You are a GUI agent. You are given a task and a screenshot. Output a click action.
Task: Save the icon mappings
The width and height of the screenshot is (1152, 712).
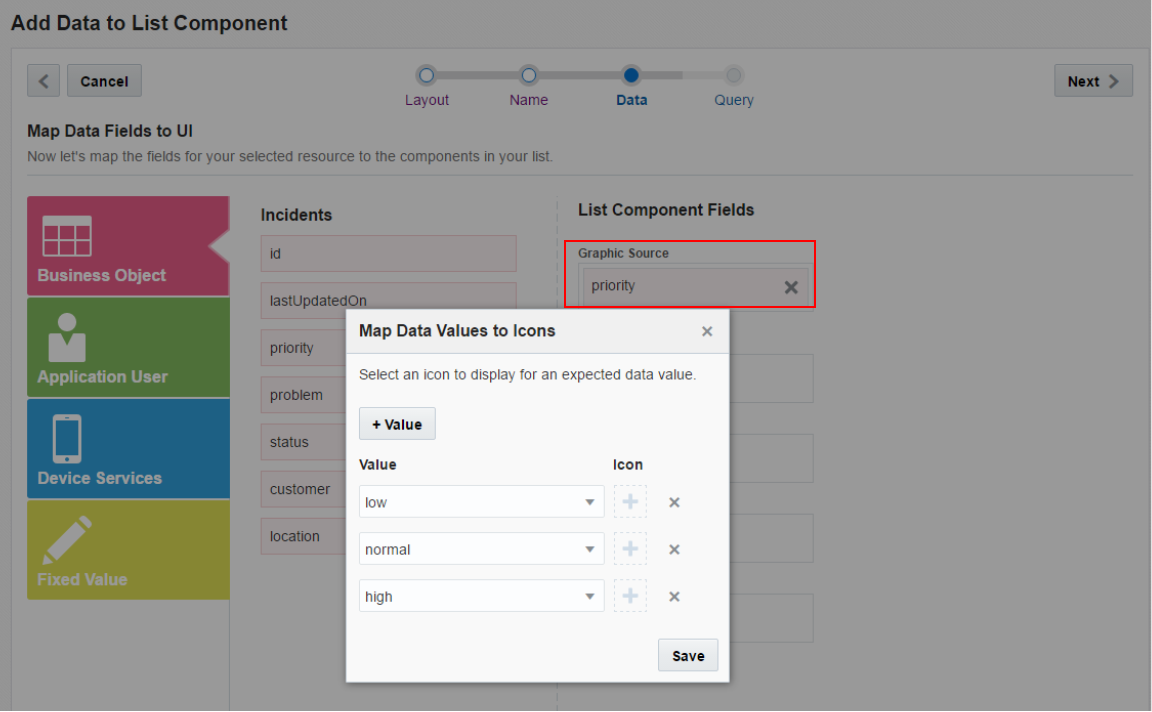click(x=688, y=655)
